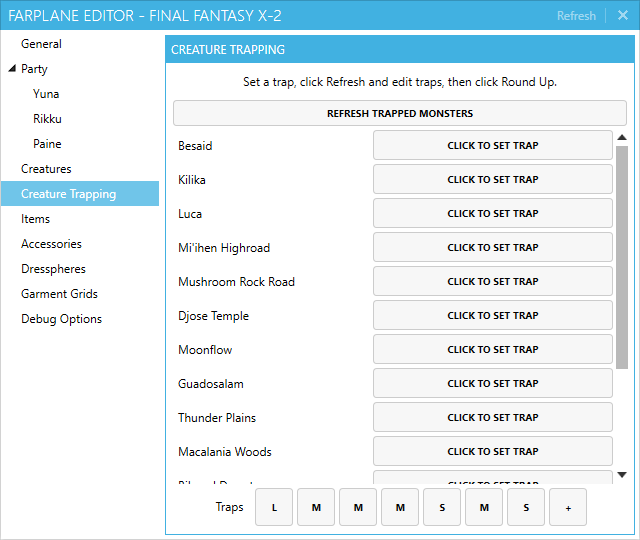640x540 pixels.
Task: Select Creature Trapping in the sidebar
Action: click(80, 193)
